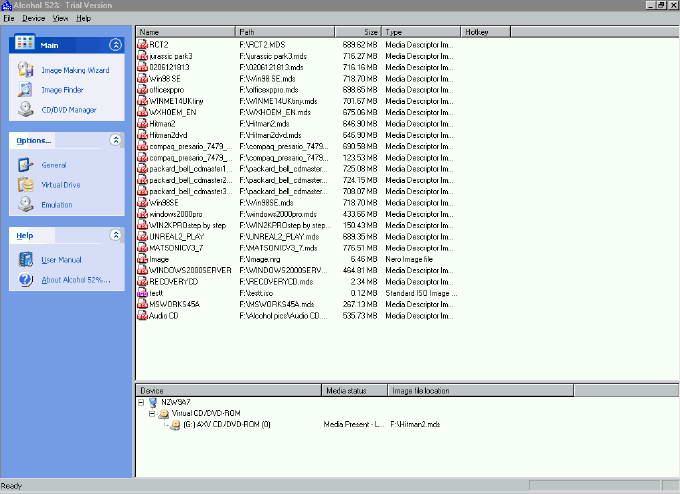Open the Device menu
The height and width of the screenshot is (494, 680).
point(33,18)
